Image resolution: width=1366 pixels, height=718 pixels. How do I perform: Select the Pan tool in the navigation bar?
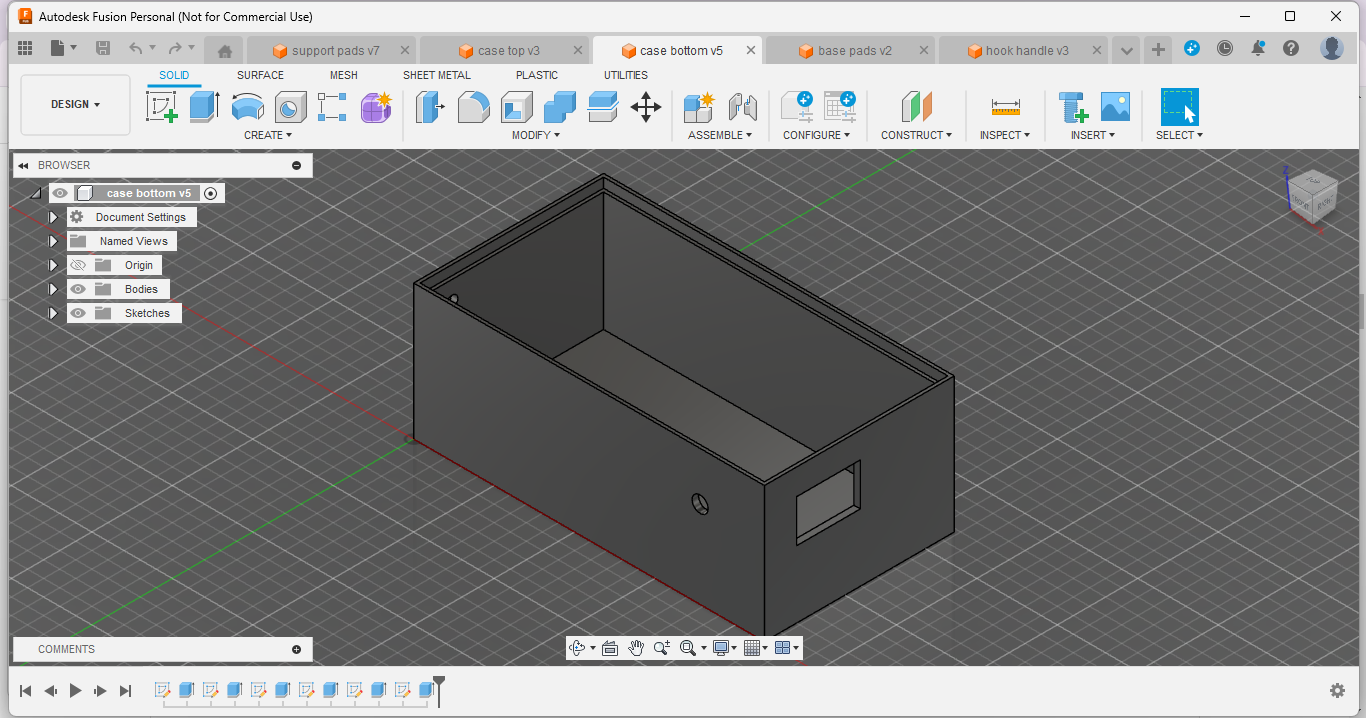click(636, 648)
